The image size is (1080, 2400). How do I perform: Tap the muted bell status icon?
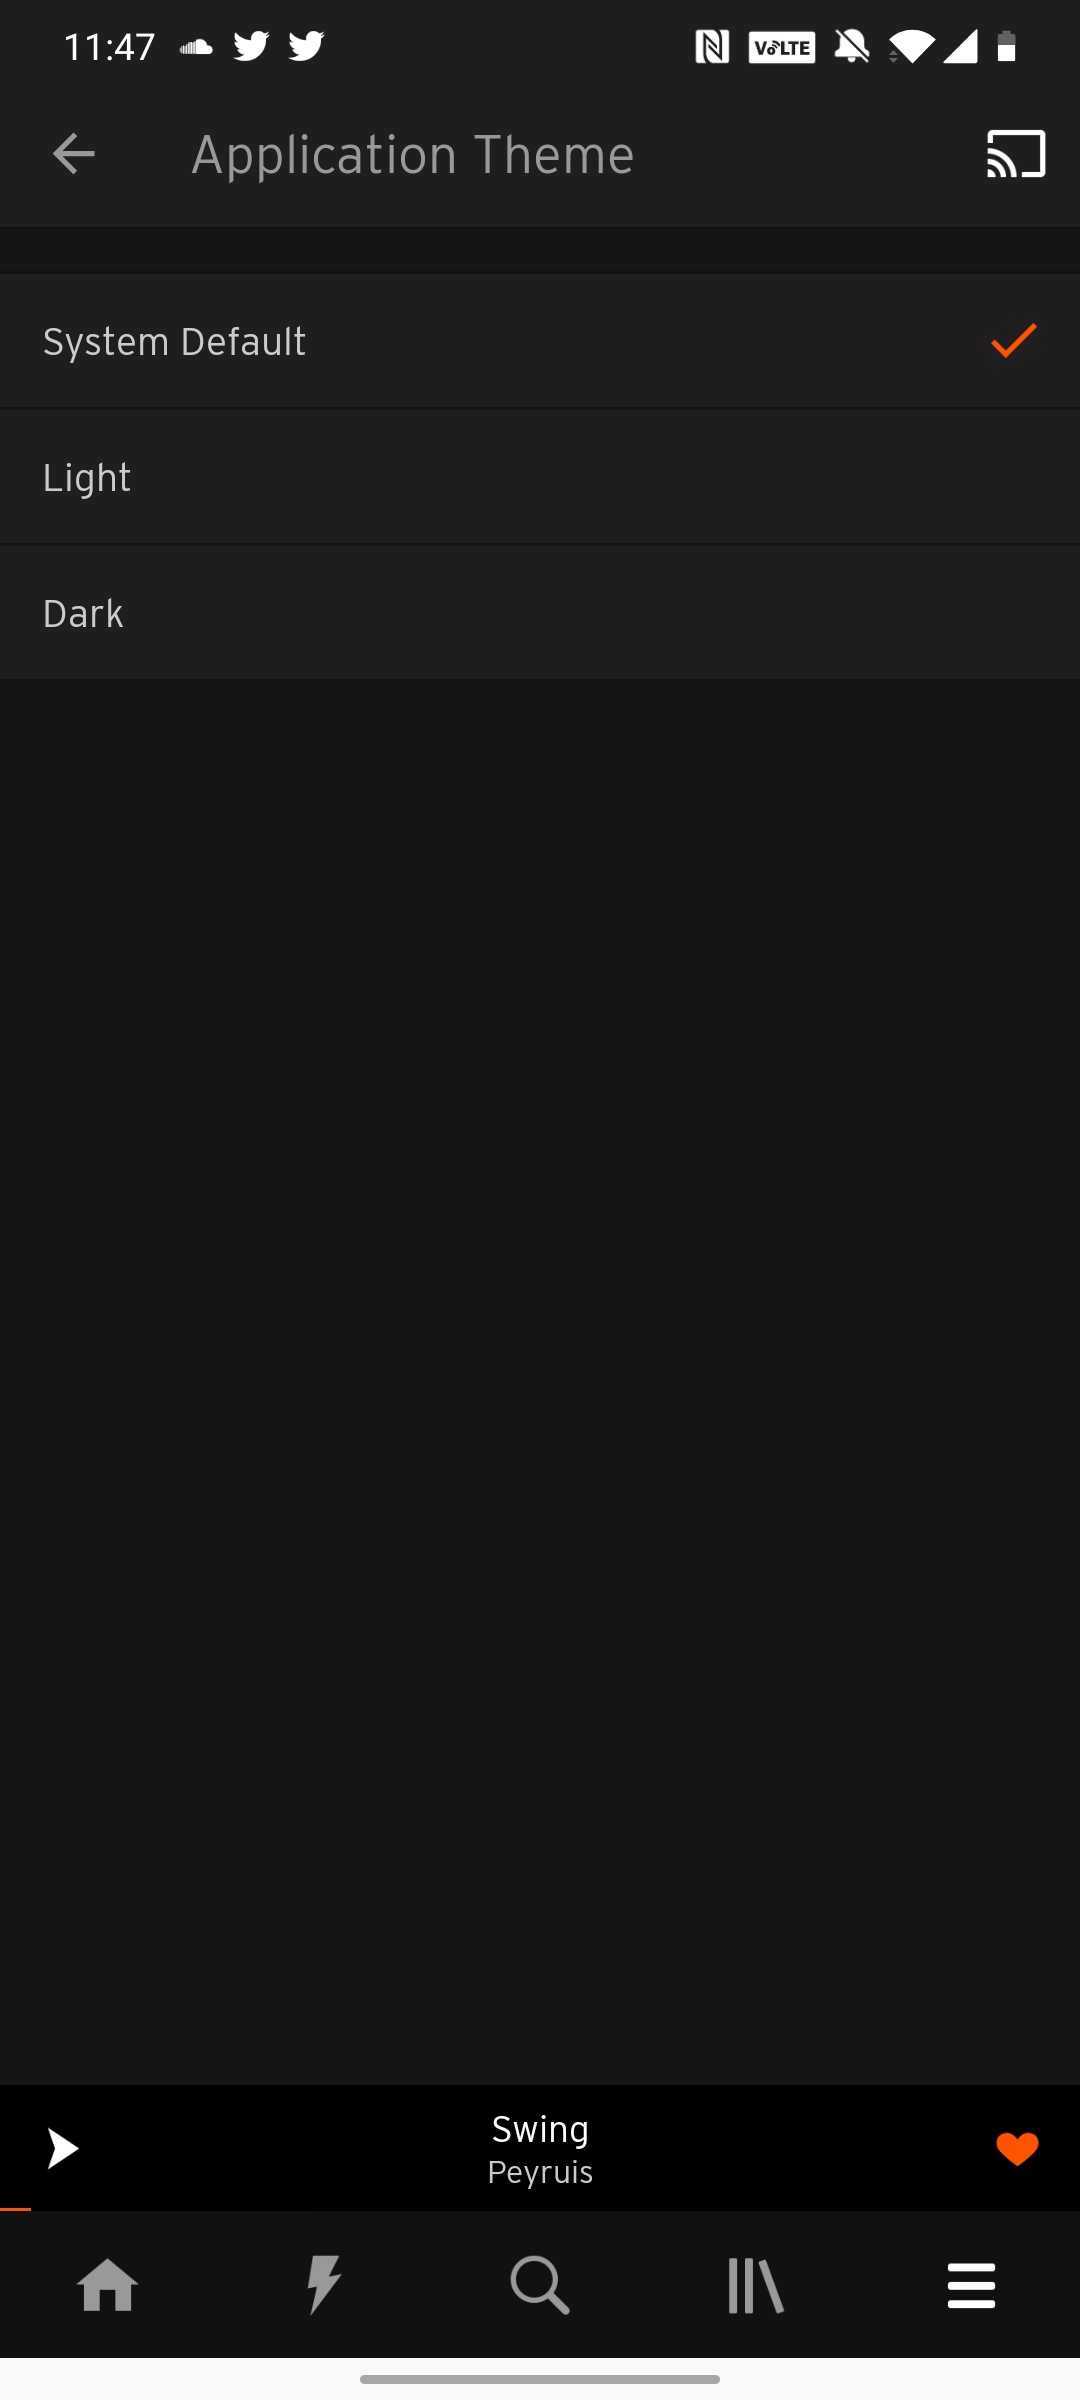(x=852, y=46)
